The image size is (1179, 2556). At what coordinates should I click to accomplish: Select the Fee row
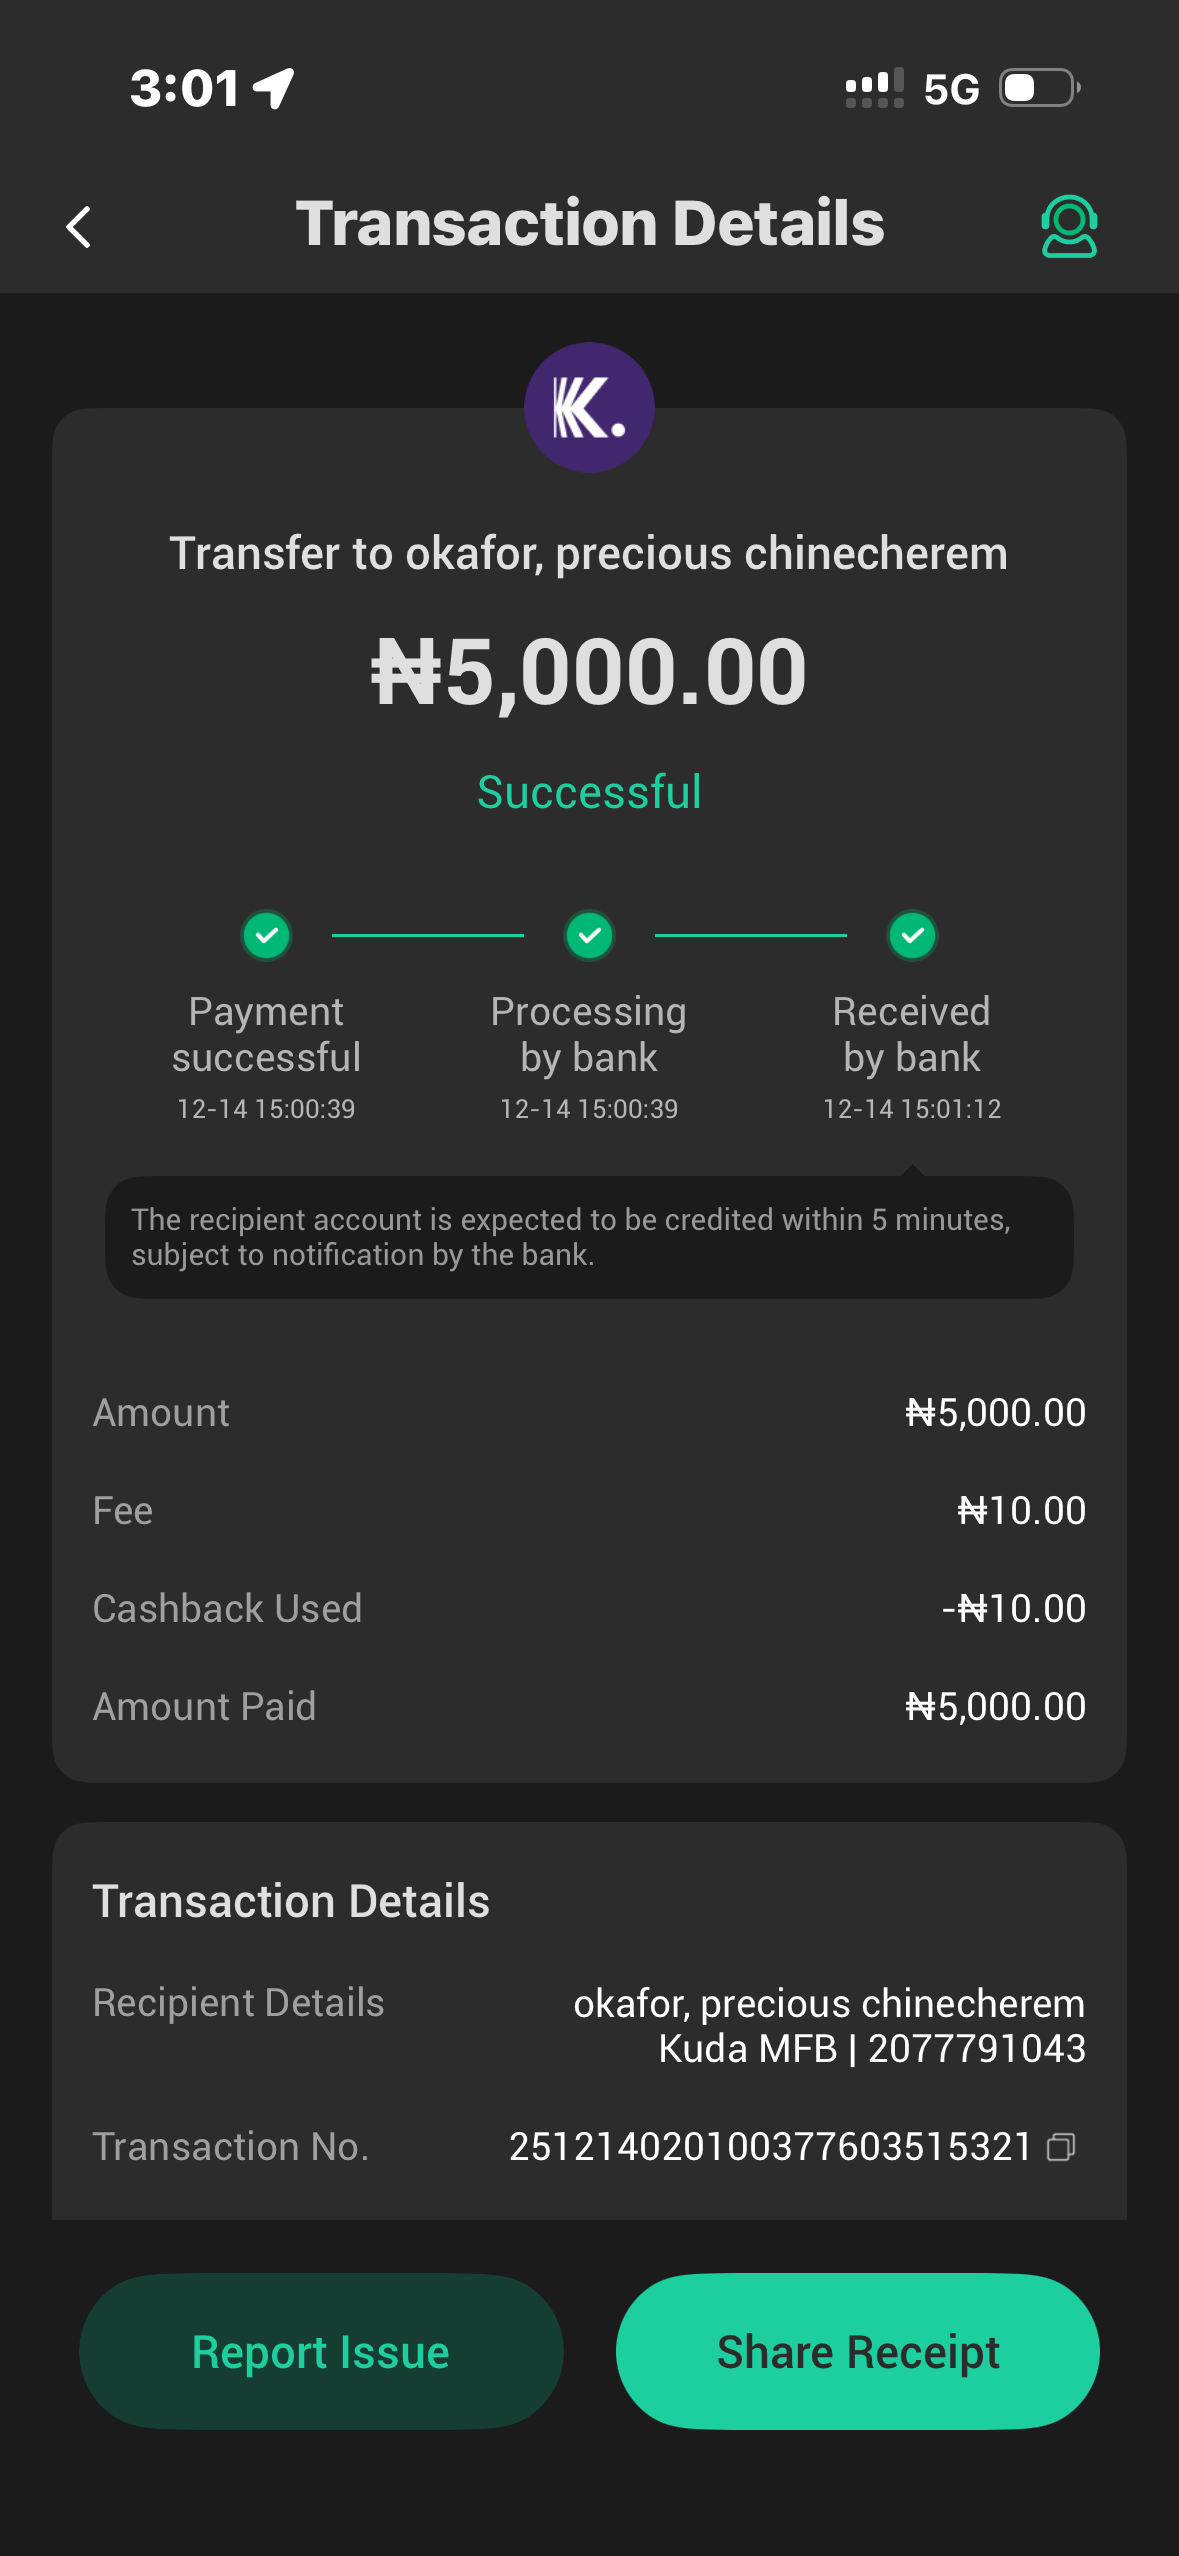(589, 1510)
